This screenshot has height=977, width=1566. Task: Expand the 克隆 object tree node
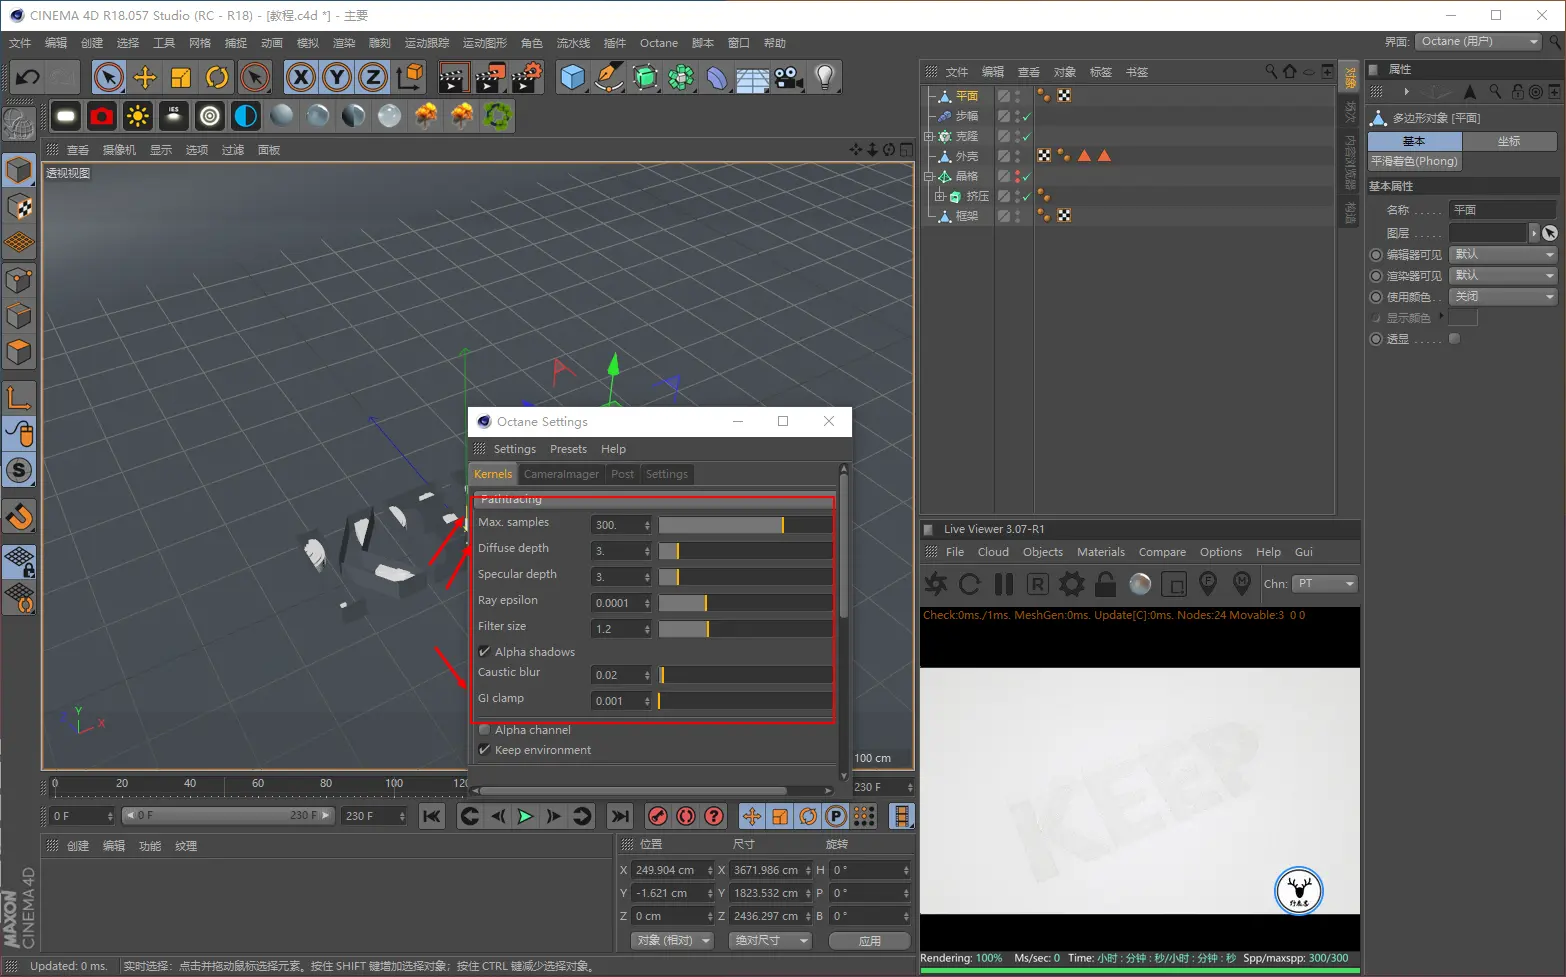[929, 136]
